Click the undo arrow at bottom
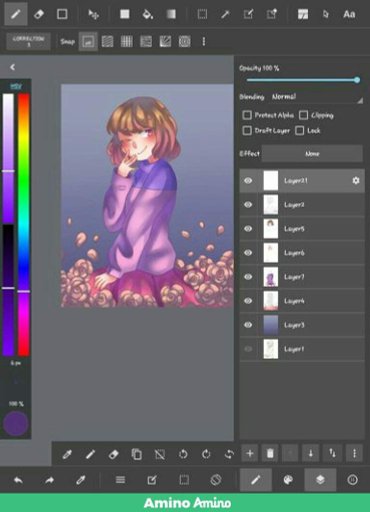 [x=18, y=480]
